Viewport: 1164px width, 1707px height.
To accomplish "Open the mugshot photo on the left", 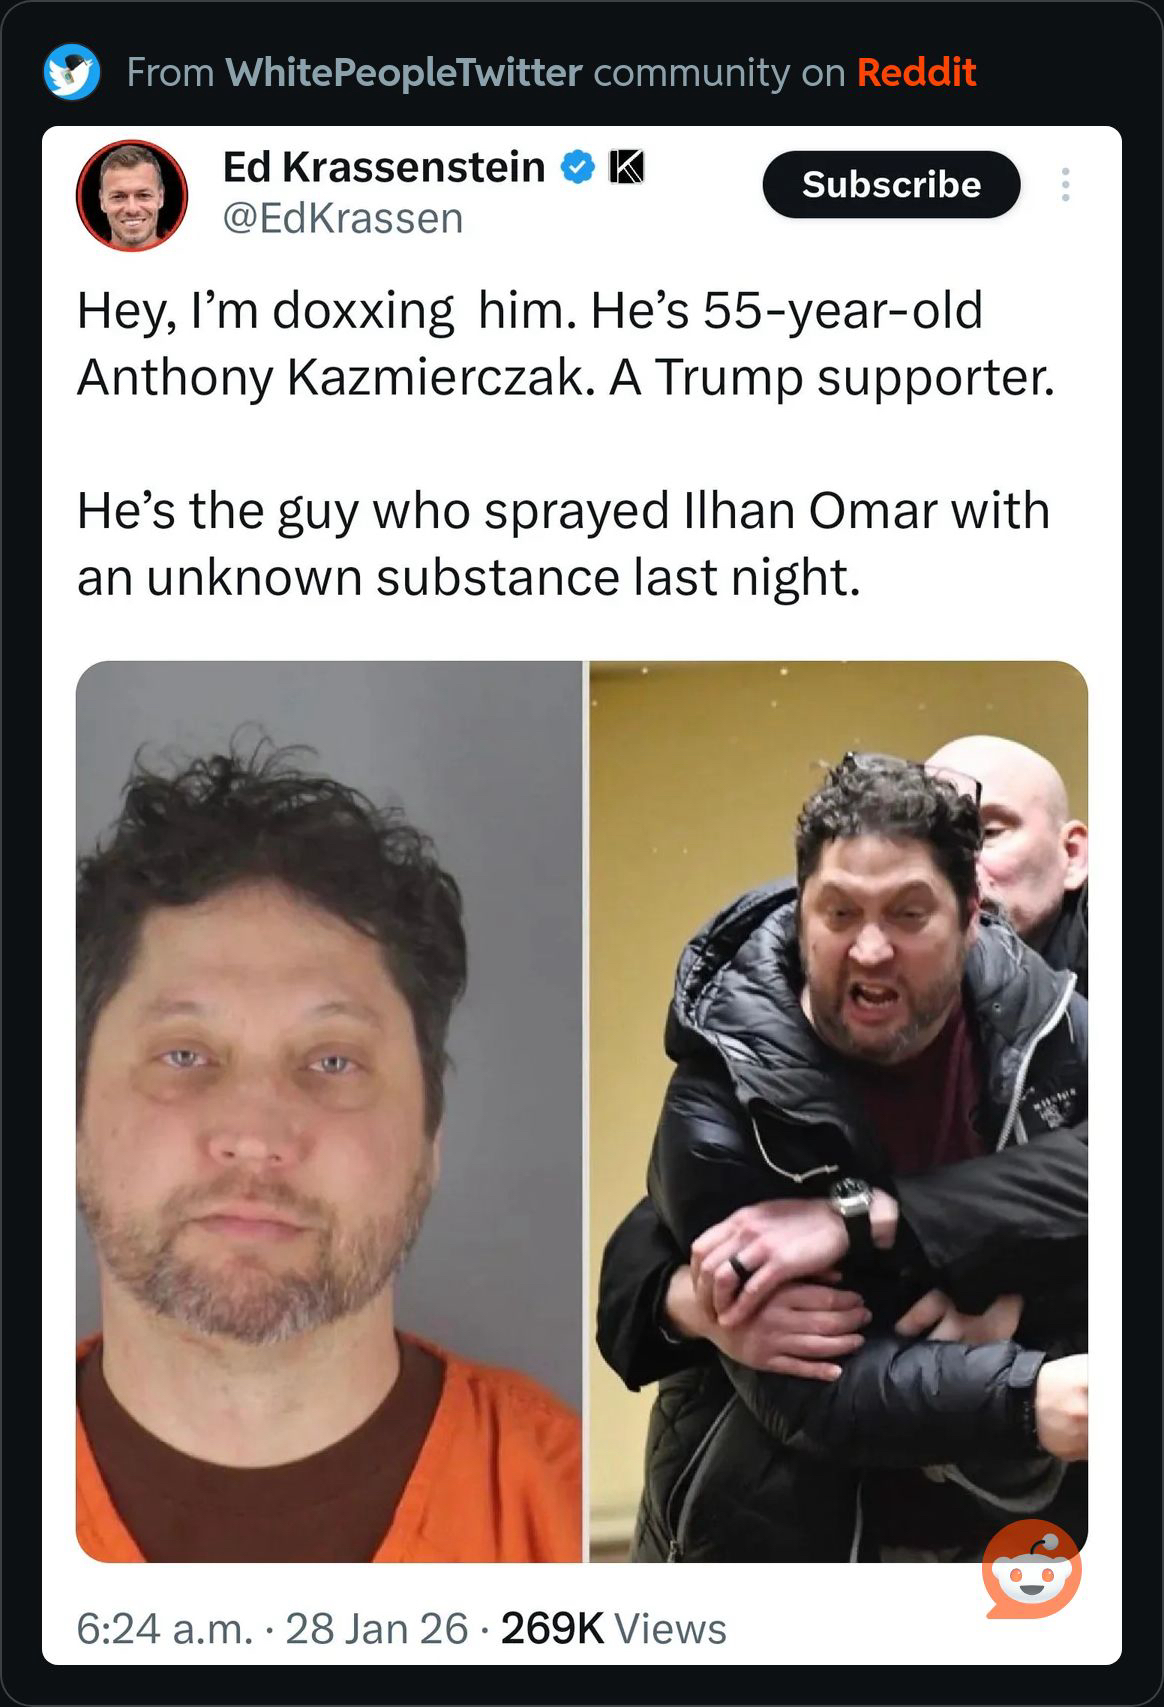I will click(329, 1111).
